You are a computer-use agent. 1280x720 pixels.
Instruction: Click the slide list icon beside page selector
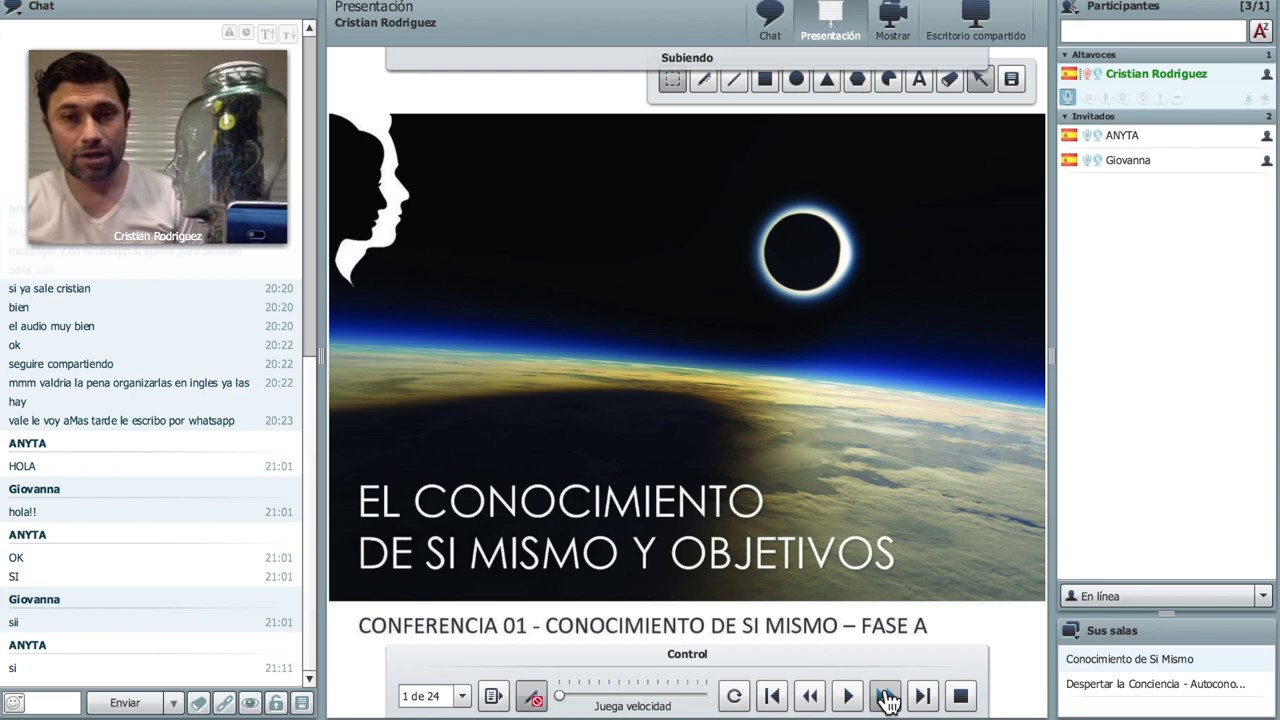(493, 696)
